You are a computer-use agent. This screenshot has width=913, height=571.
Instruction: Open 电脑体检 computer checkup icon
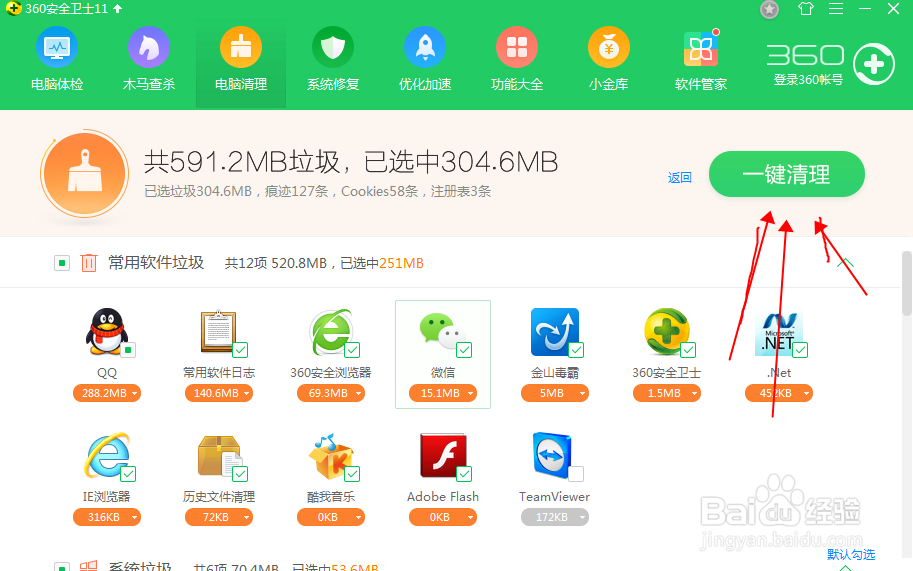(57, 48)
